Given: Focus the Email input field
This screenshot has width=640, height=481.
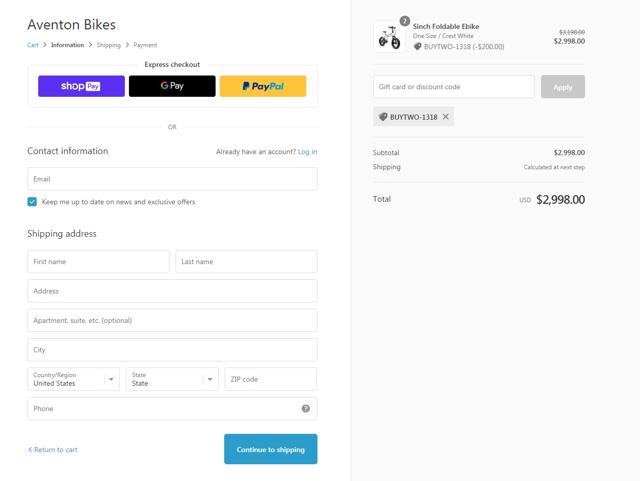Looking at the screenshot, I should pos(172,179).
